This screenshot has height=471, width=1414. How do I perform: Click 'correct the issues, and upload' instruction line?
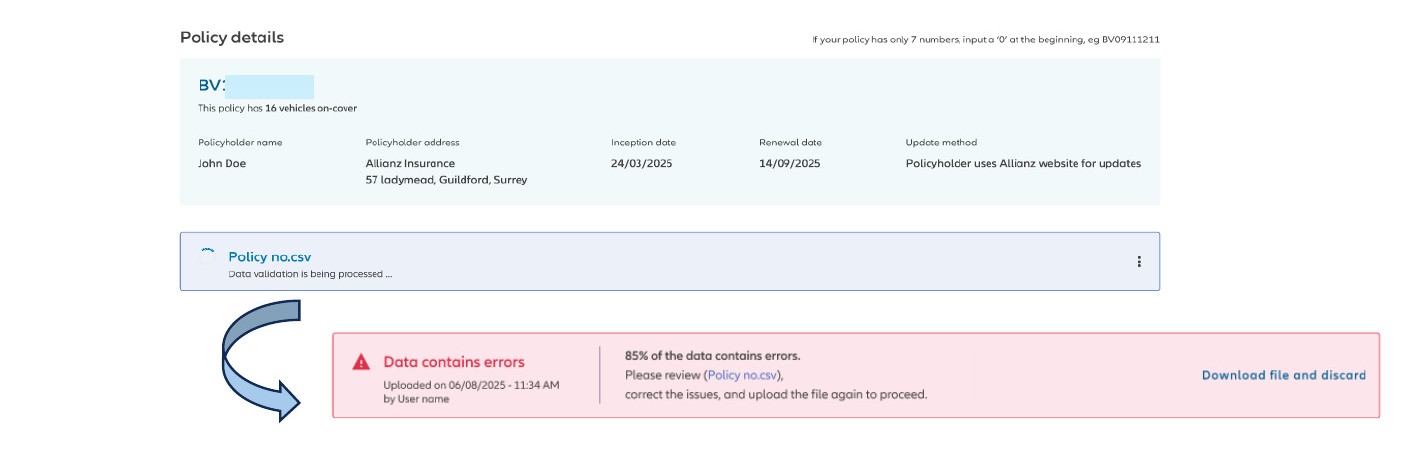point(776,394)
